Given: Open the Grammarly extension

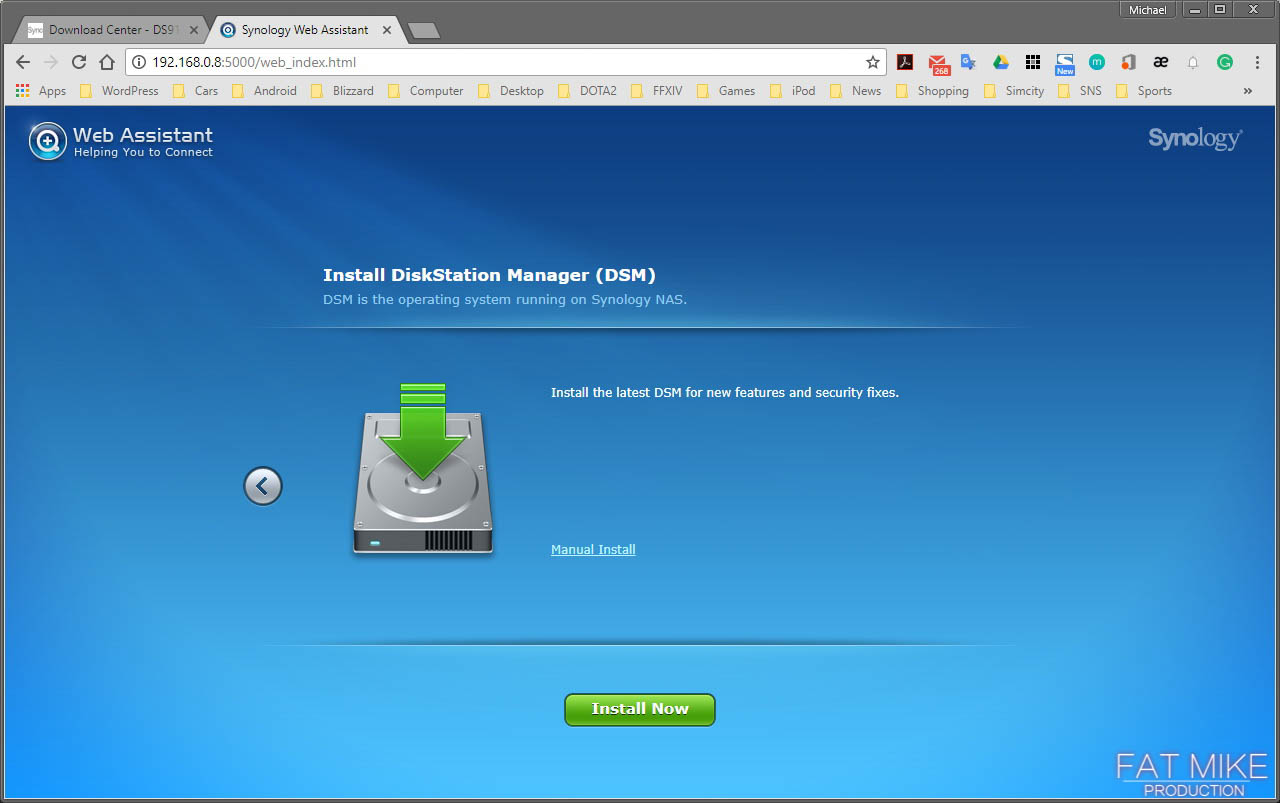Looking at the screenshot, I should [x=1224, y=62].
